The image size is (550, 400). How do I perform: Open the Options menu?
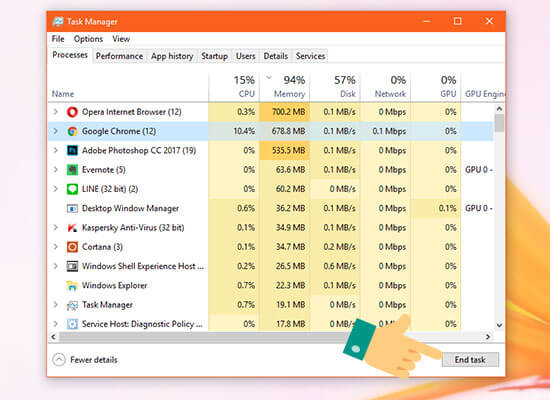88,39
